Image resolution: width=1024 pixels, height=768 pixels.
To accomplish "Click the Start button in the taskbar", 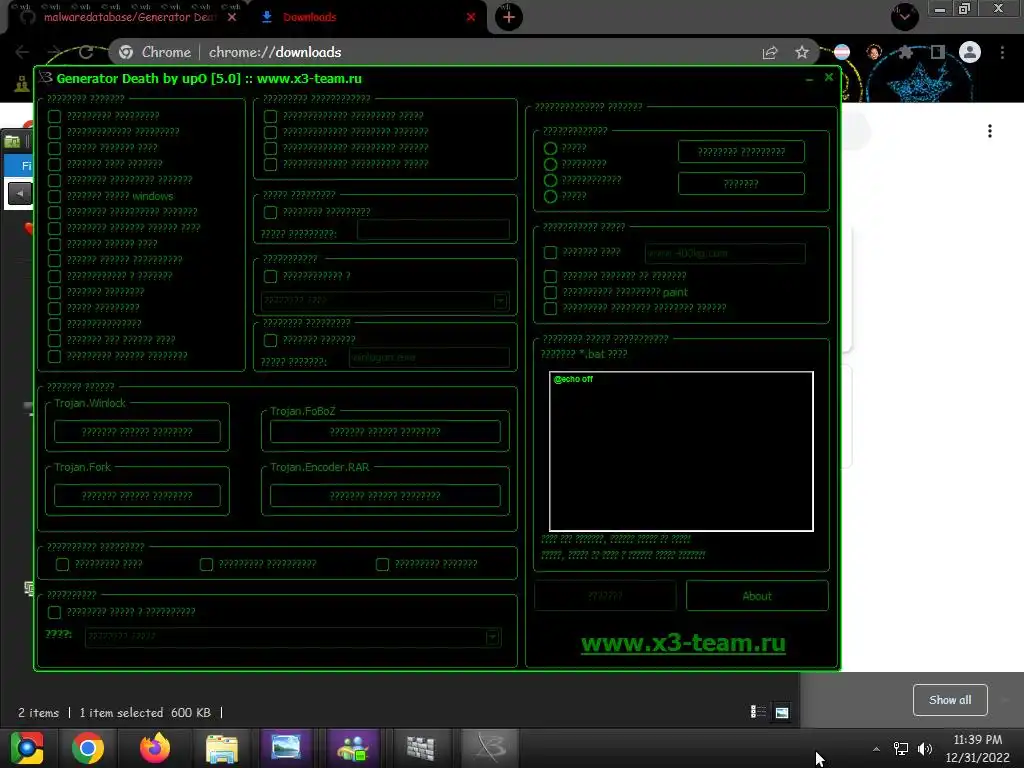I will [26, 748].
